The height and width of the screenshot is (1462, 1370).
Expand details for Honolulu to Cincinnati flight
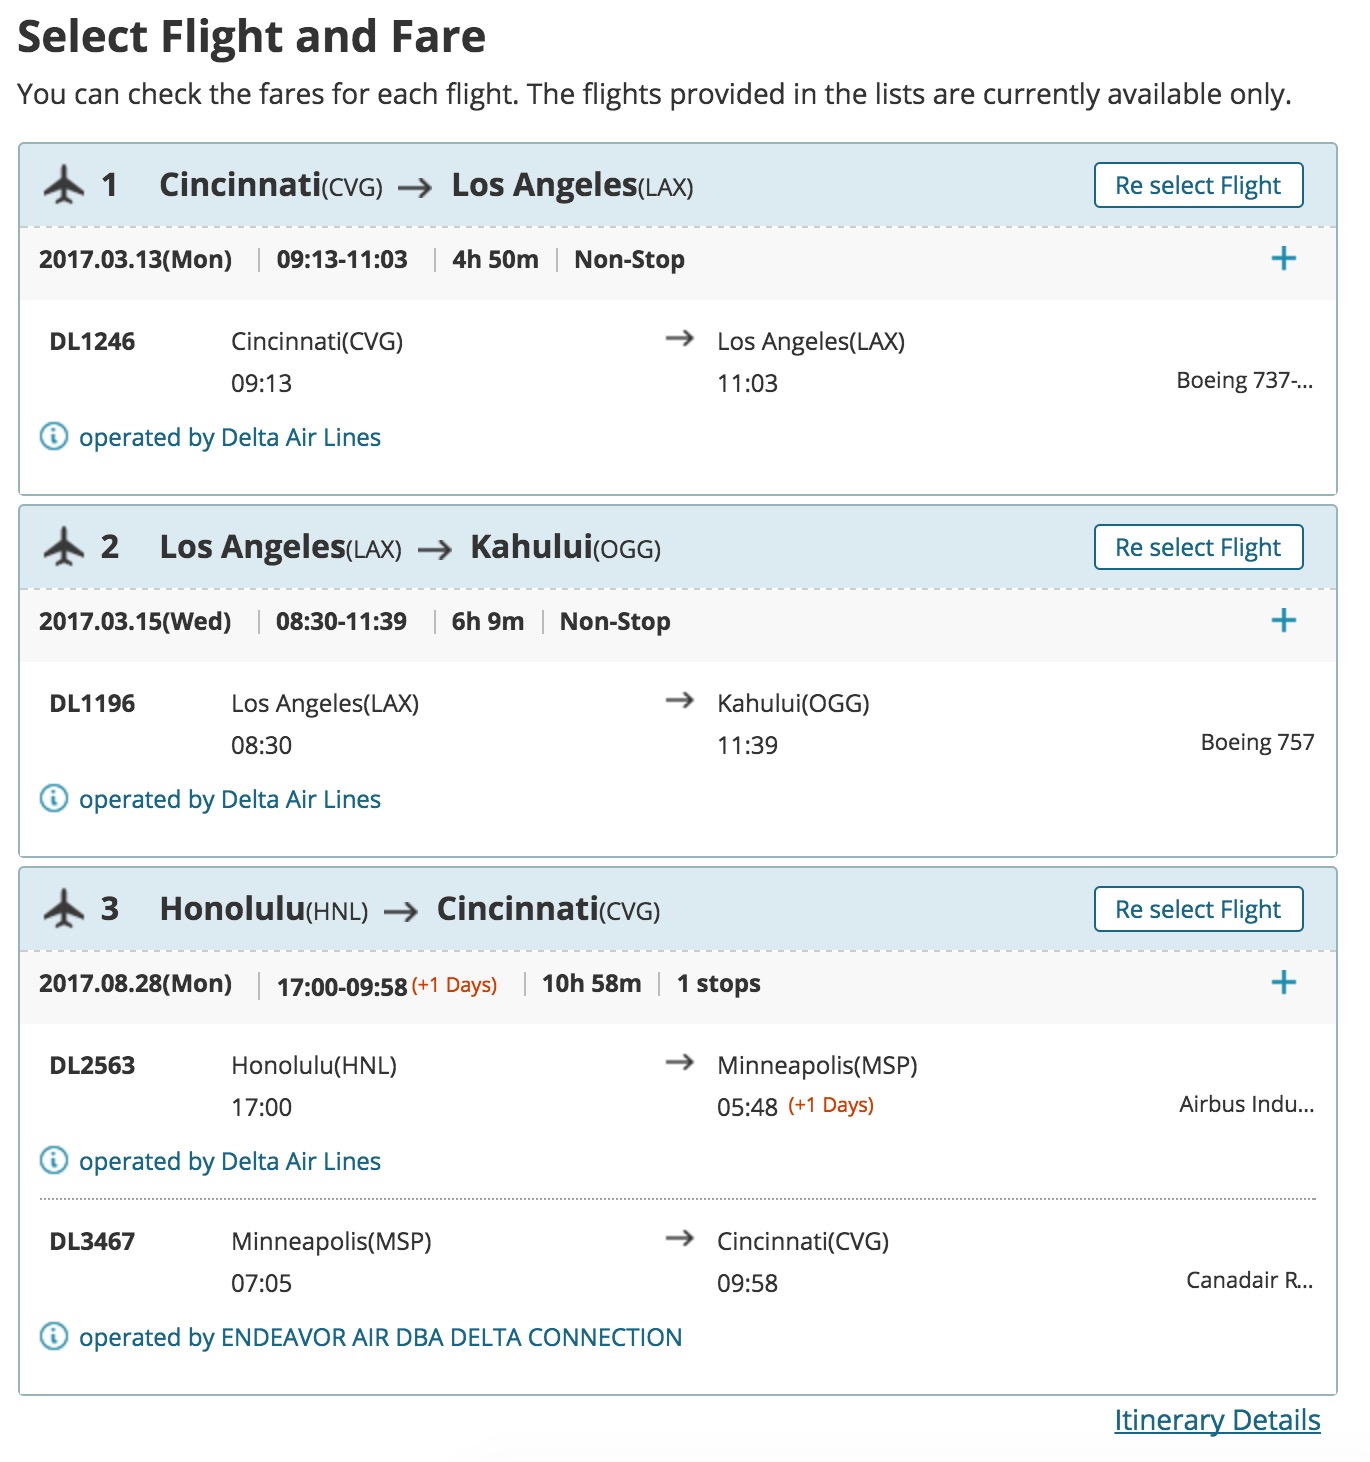[x=1283, y=983]
